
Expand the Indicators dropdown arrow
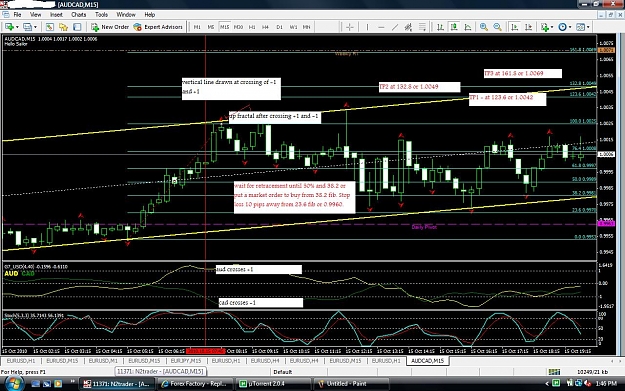pos(552,27)
